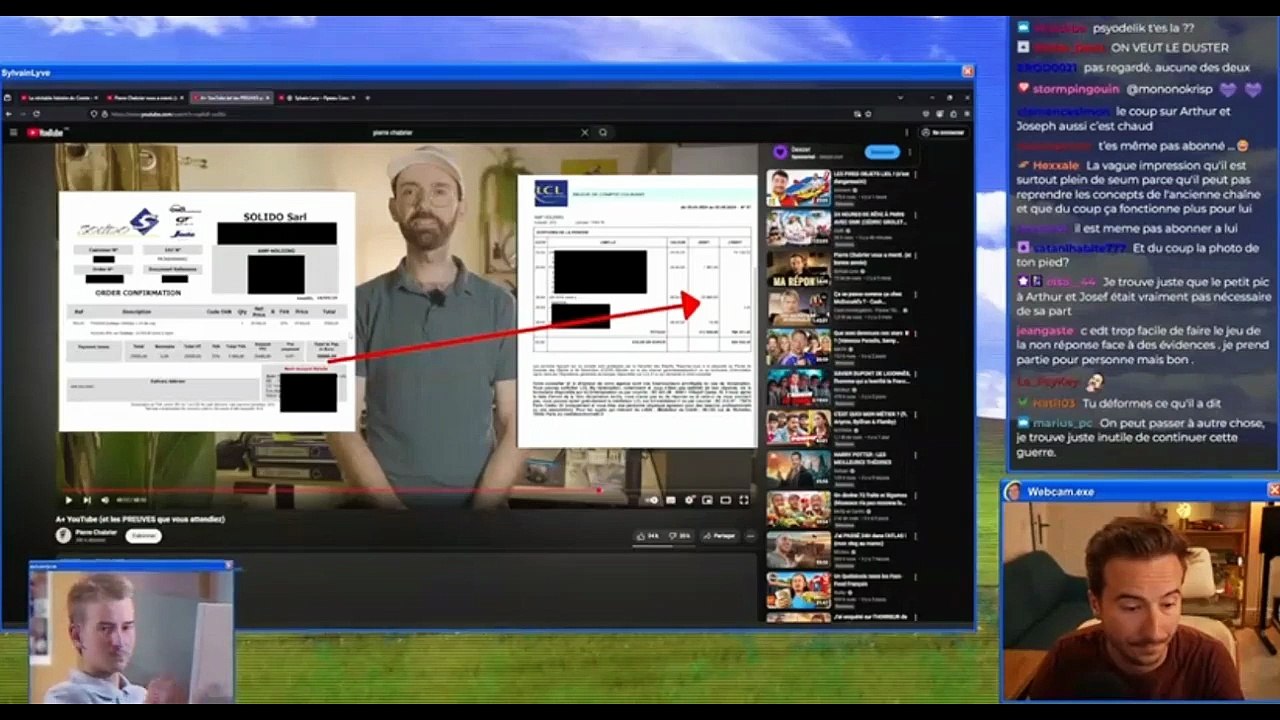Click browser back arrow
Image resolution: width=1280 pixels, height=720 pixels.
click(9, 114)
